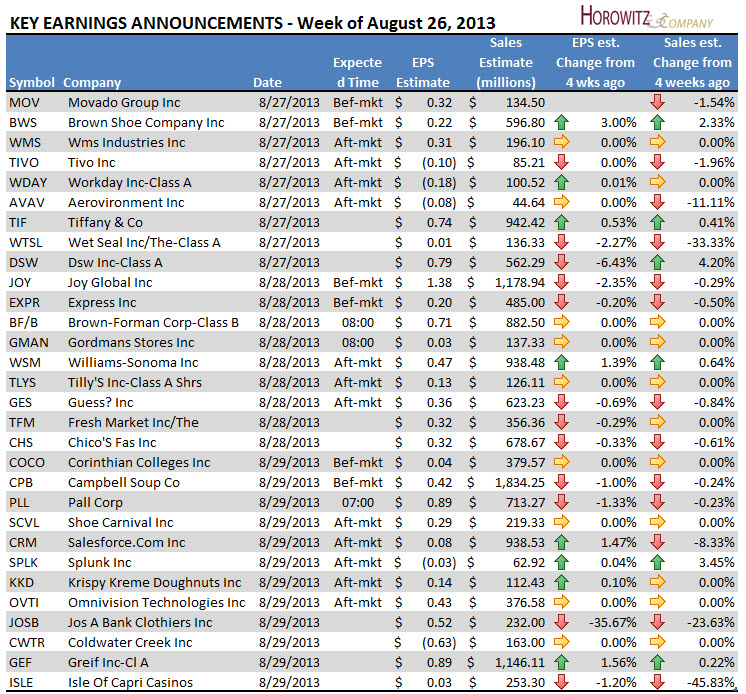Image resolution: width=746 pixels, height=694 pixels.
Task: Click the yellow arrow in the TFM sales change cell
Action: [658, 422]
